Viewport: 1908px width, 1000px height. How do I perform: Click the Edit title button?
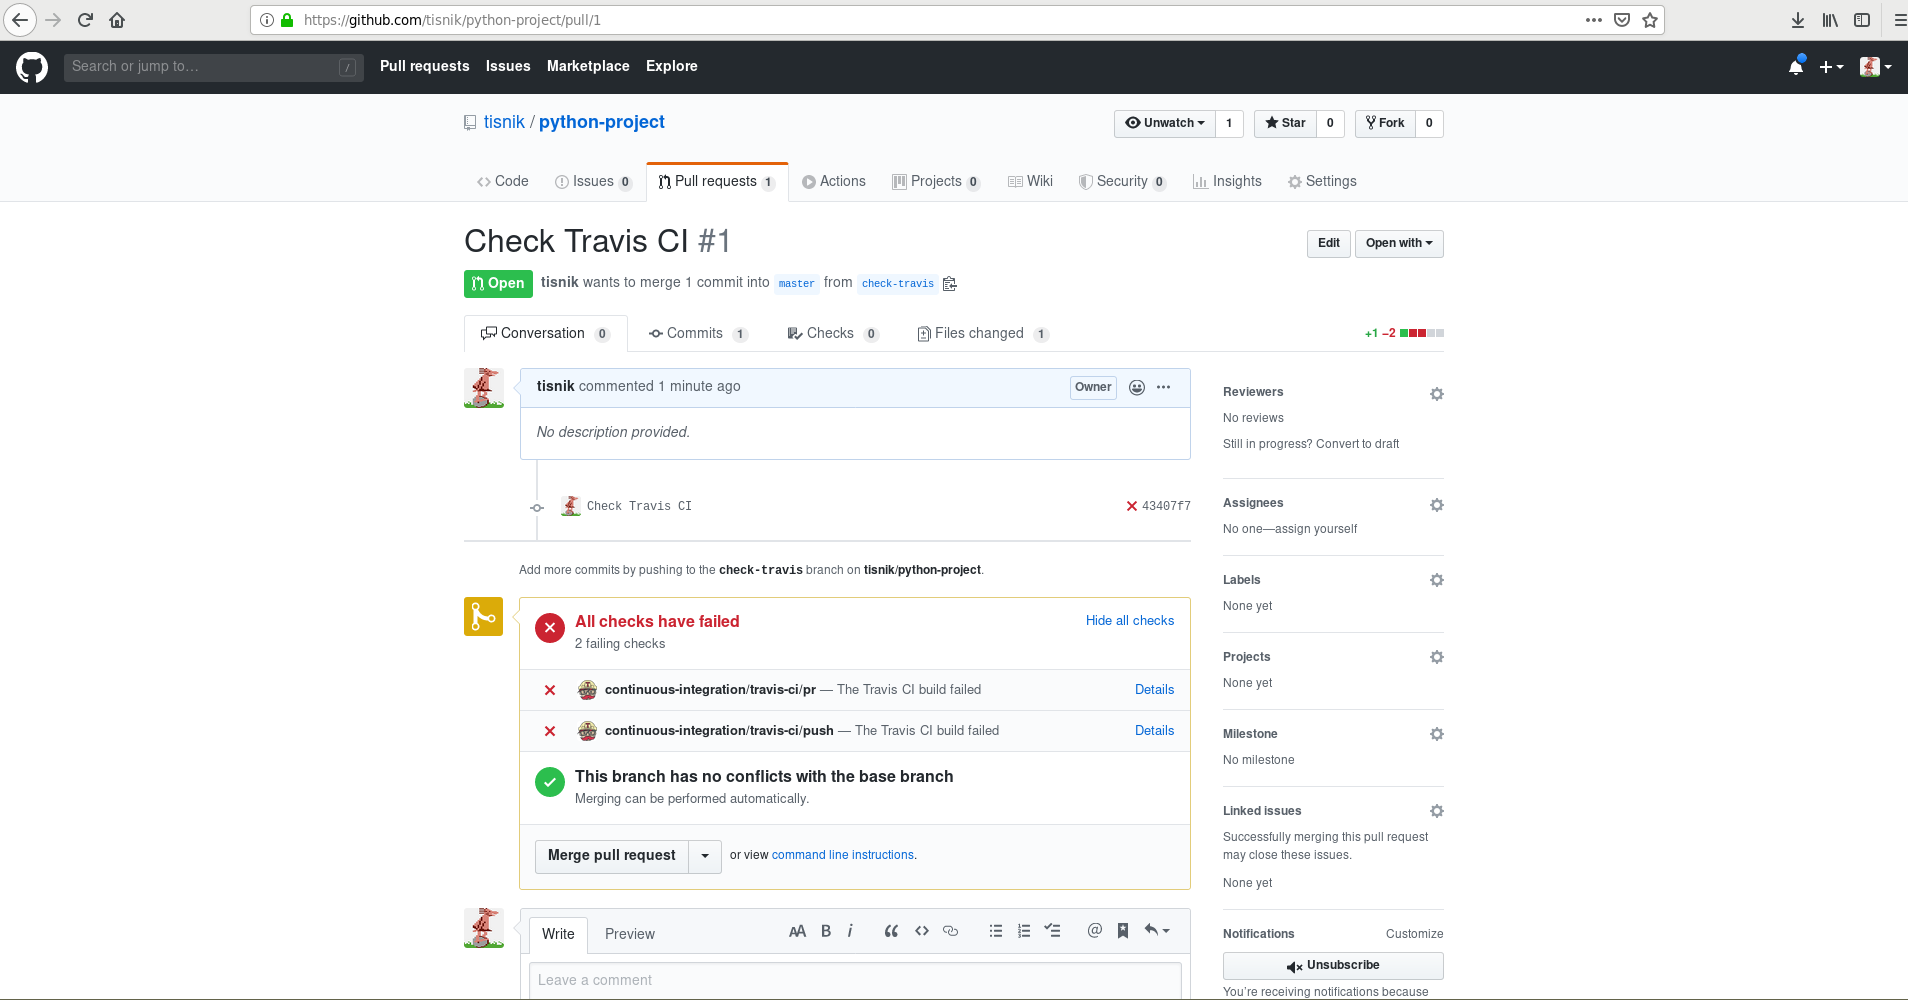click(1329, 244)
